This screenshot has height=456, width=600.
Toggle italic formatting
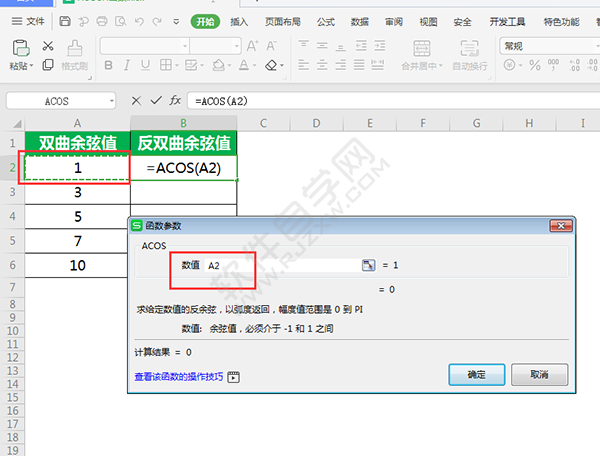coord(125,66)
